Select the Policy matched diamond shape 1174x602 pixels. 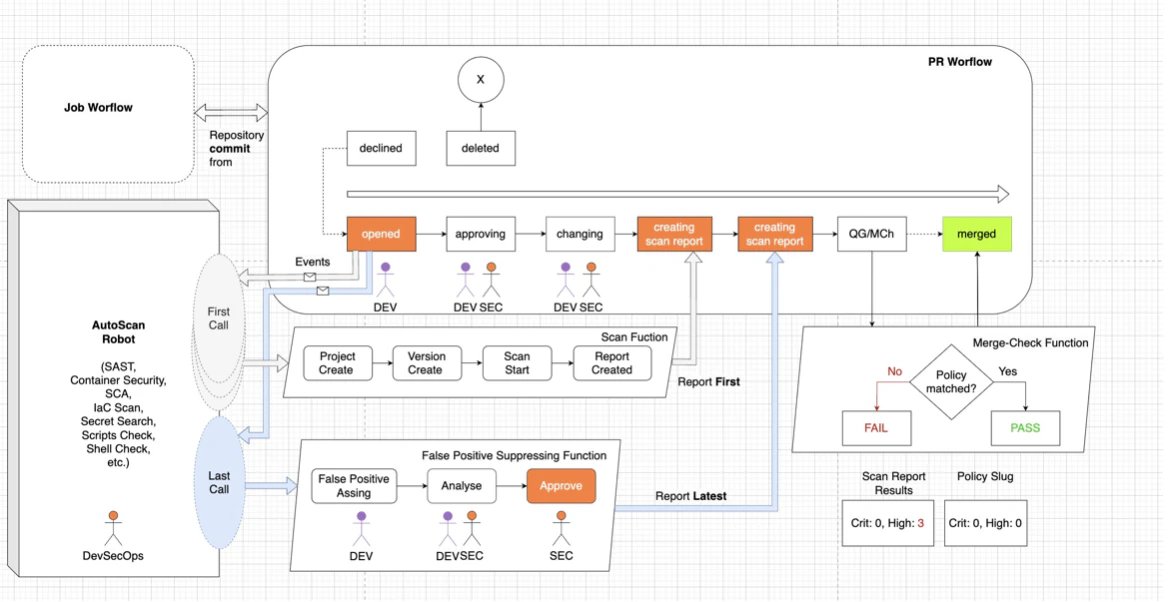coord(951,382)
